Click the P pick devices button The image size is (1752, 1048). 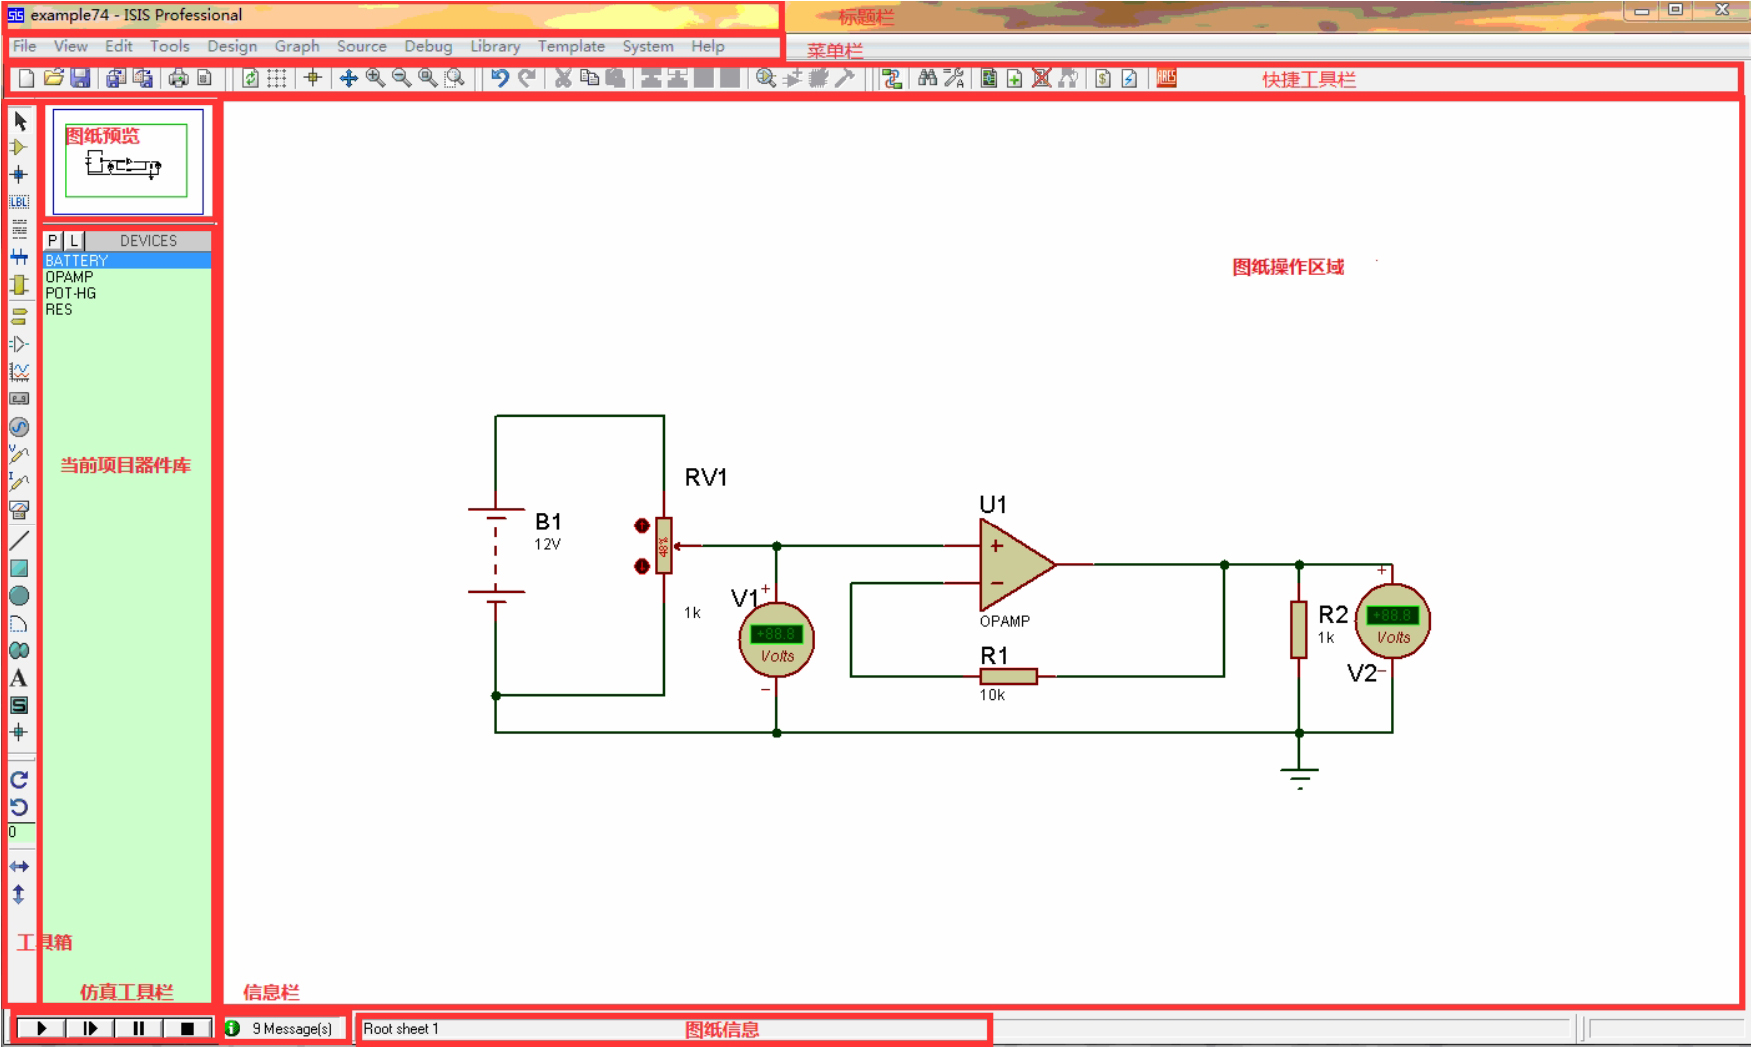[x=53, y=241]
